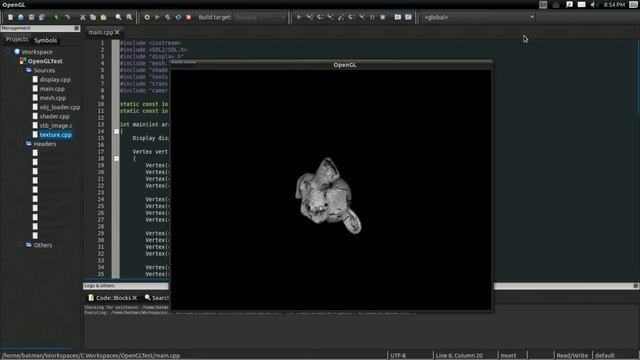Fold the code block at line 18
The image size is (640, 360).
tap(116, 158)
